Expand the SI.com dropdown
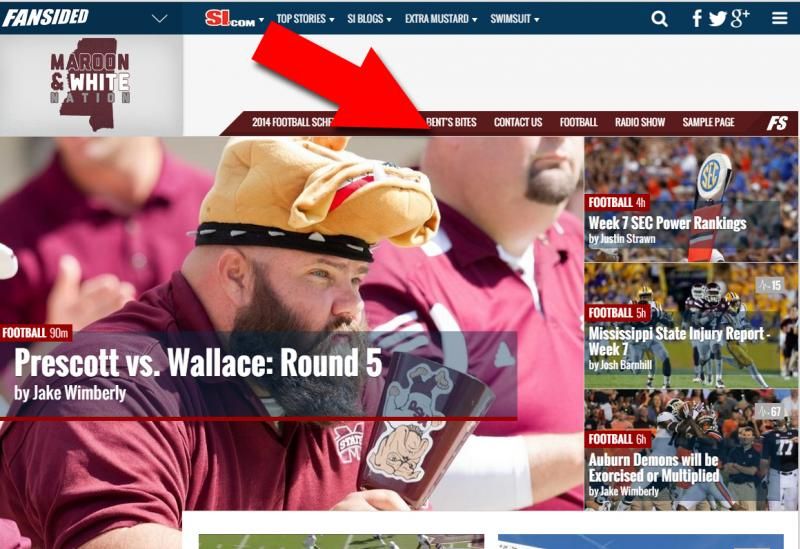 (x=234, y=19)
